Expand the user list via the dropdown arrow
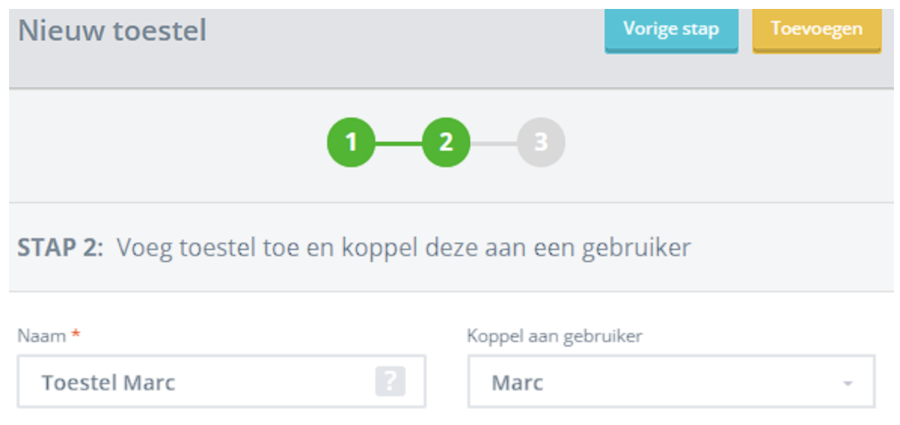This screenshot has width=900, height=425. (x=847, y=383)
